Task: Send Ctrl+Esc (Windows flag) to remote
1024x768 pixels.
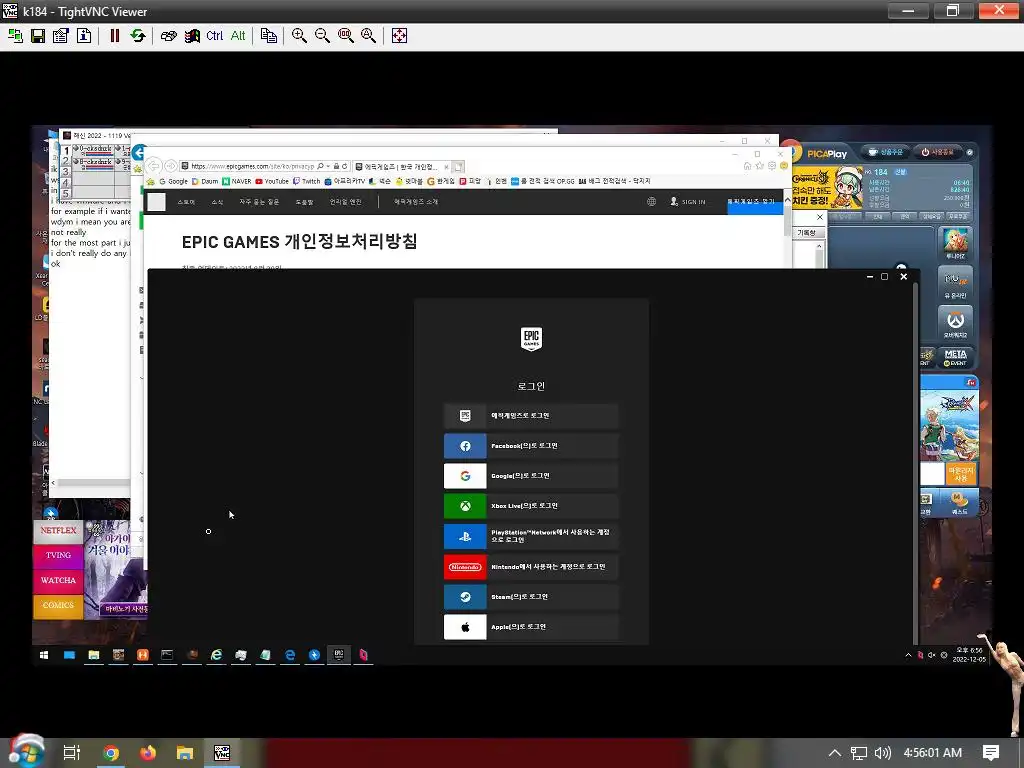Action: point(192,36)
